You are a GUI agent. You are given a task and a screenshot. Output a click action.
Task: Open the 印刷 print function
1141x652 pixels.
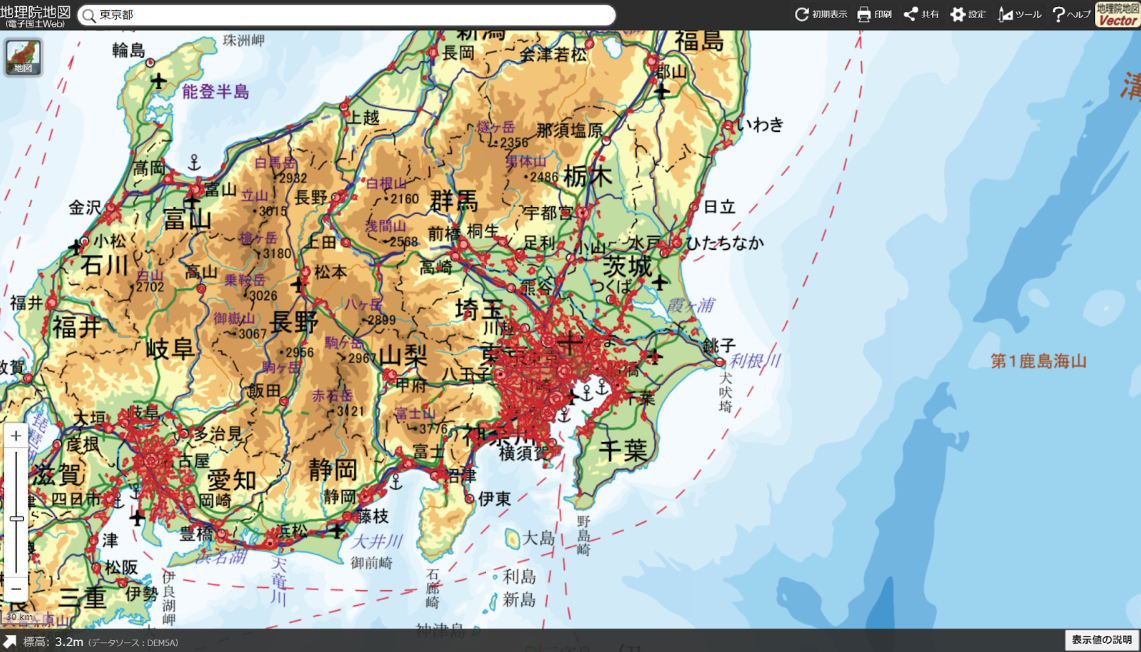tap(874, 14)
